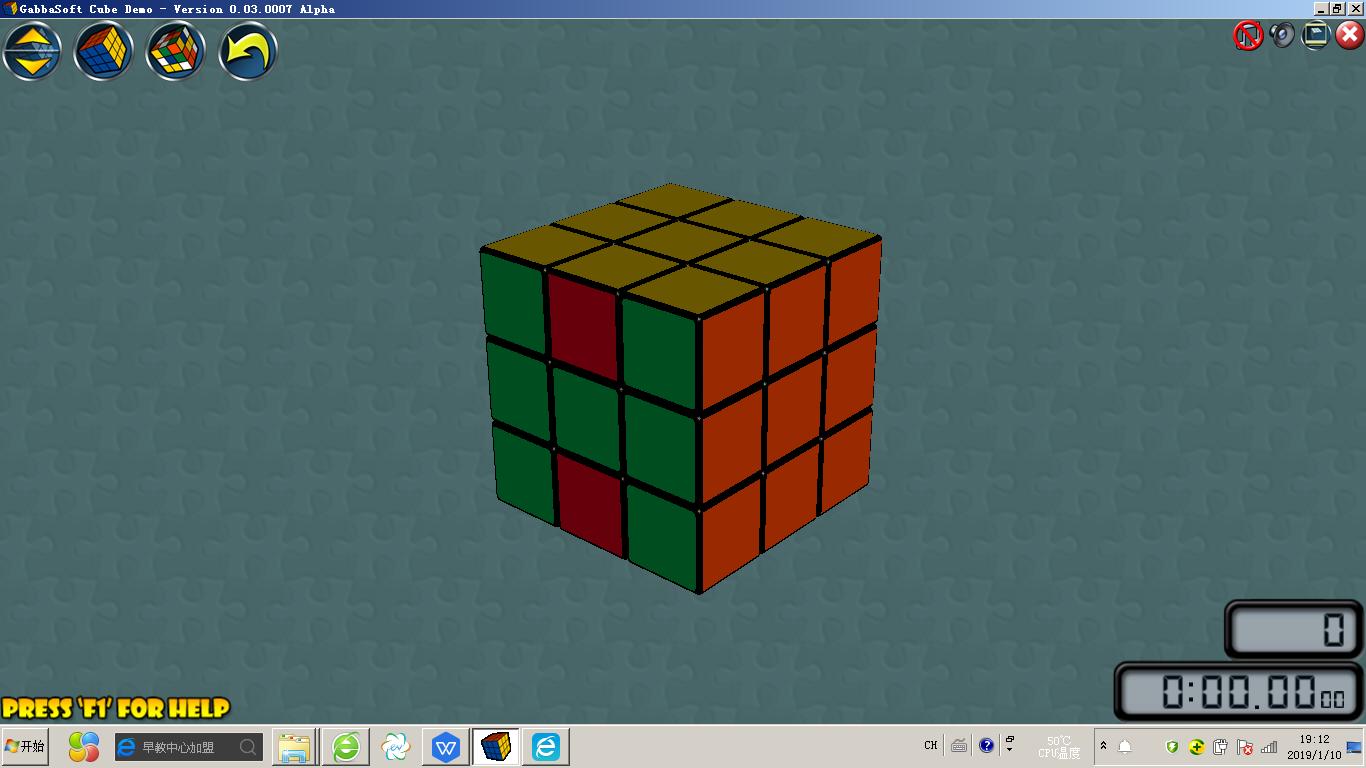Click the power plug tray icon
The image size is (1366, 768).
point(1221,747)
